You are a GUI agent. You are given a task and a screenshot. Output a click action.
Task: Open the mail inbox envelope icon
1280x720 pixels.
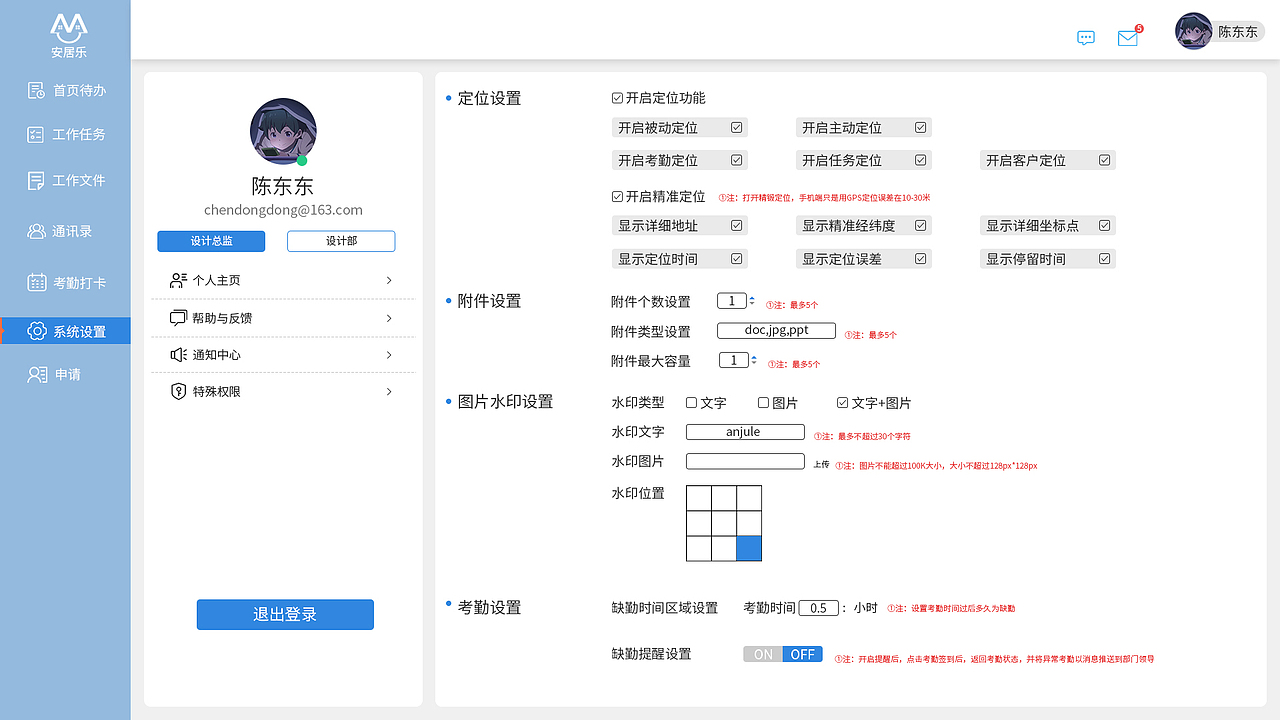(1128, 38)
